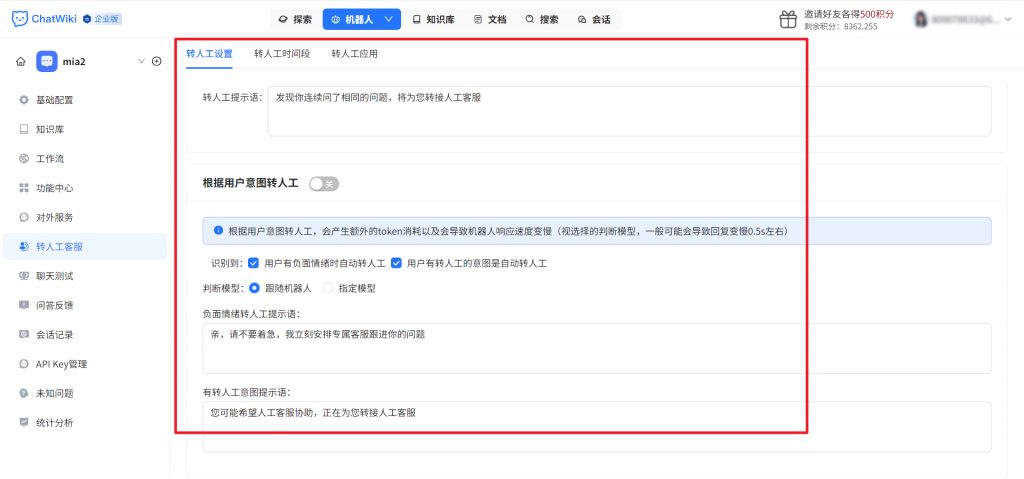Click the 统计分析 sidebar icon

24,423
